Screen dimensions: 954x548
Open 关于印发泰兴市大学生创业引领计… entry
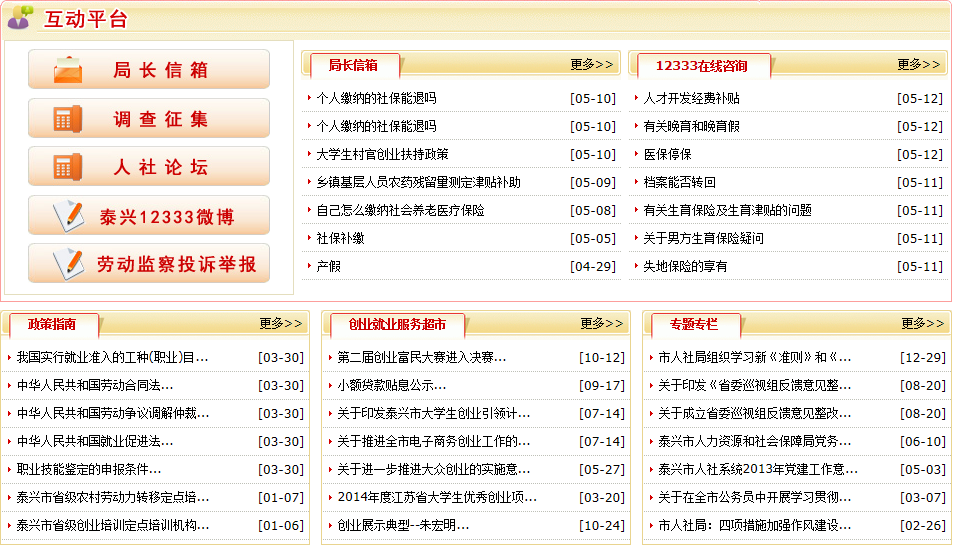coord(433,414)
